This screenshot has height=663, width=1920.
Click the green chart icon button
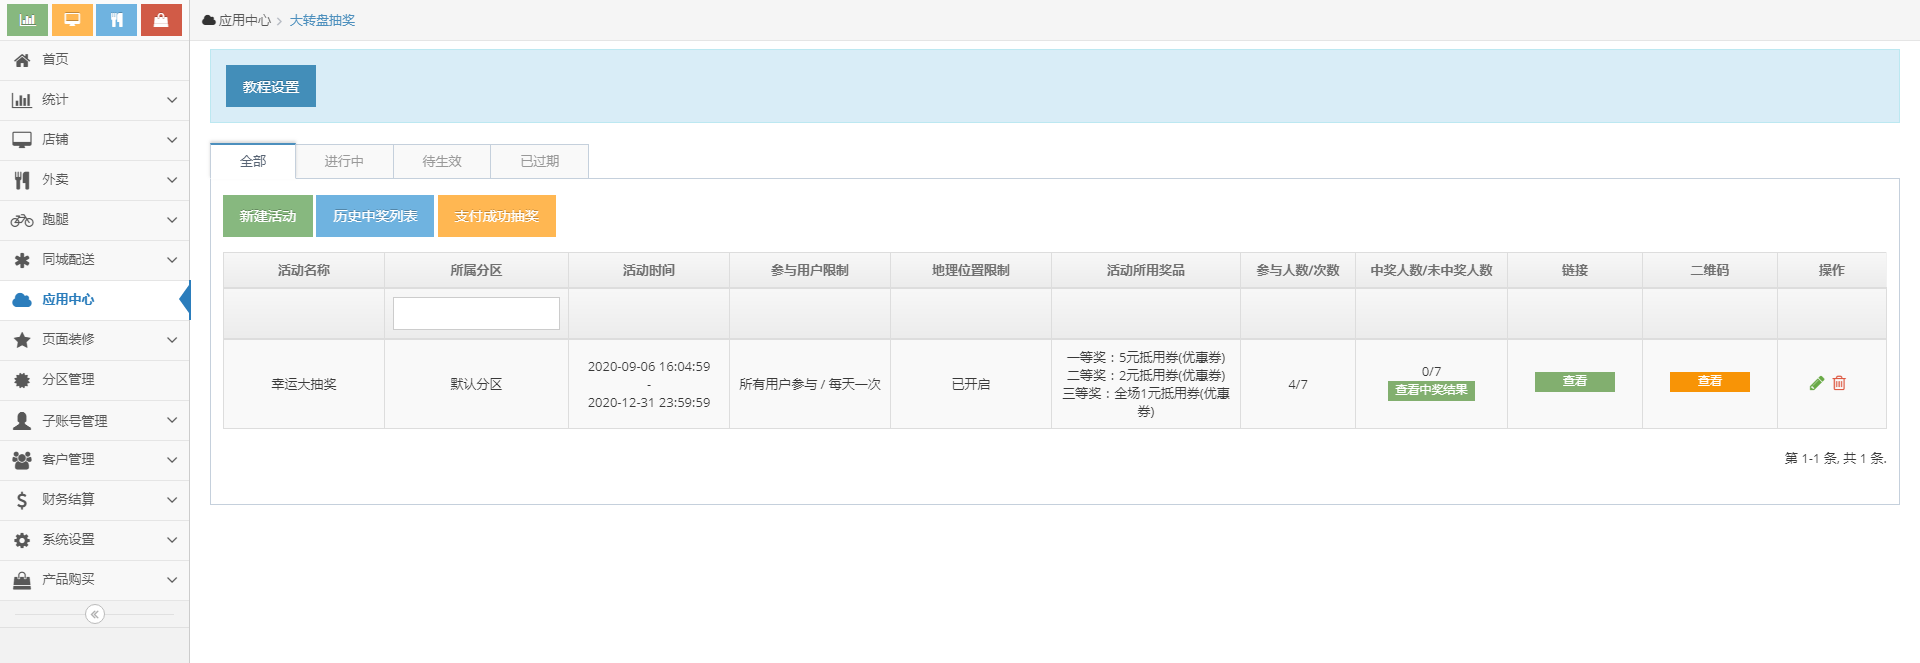[x=27, y=20]
